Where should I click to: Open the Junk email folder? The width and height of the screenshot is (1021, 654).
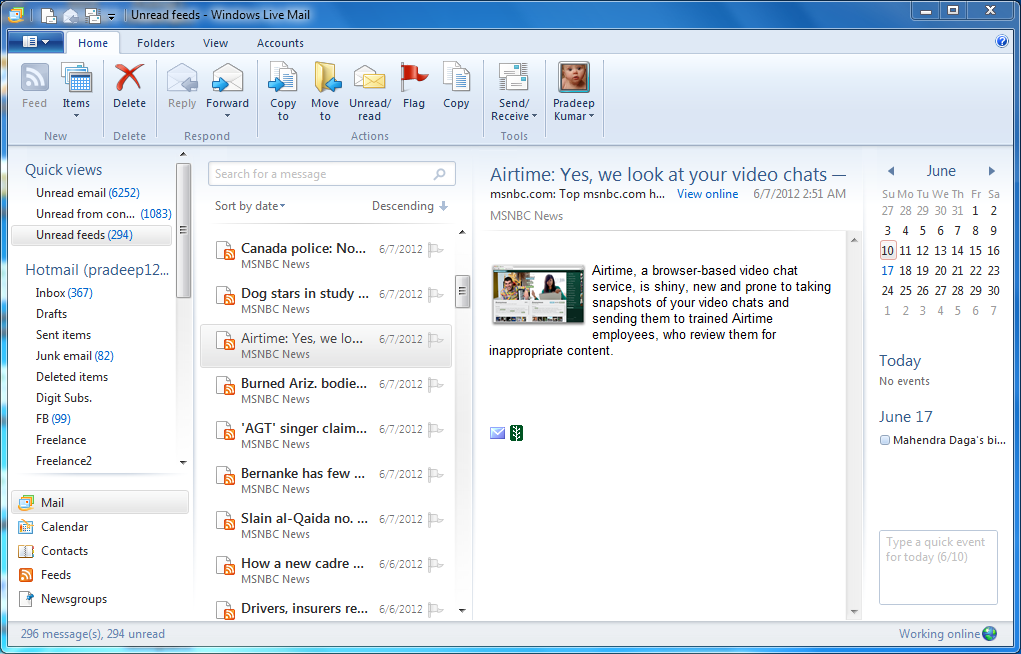tap(74, 356)
